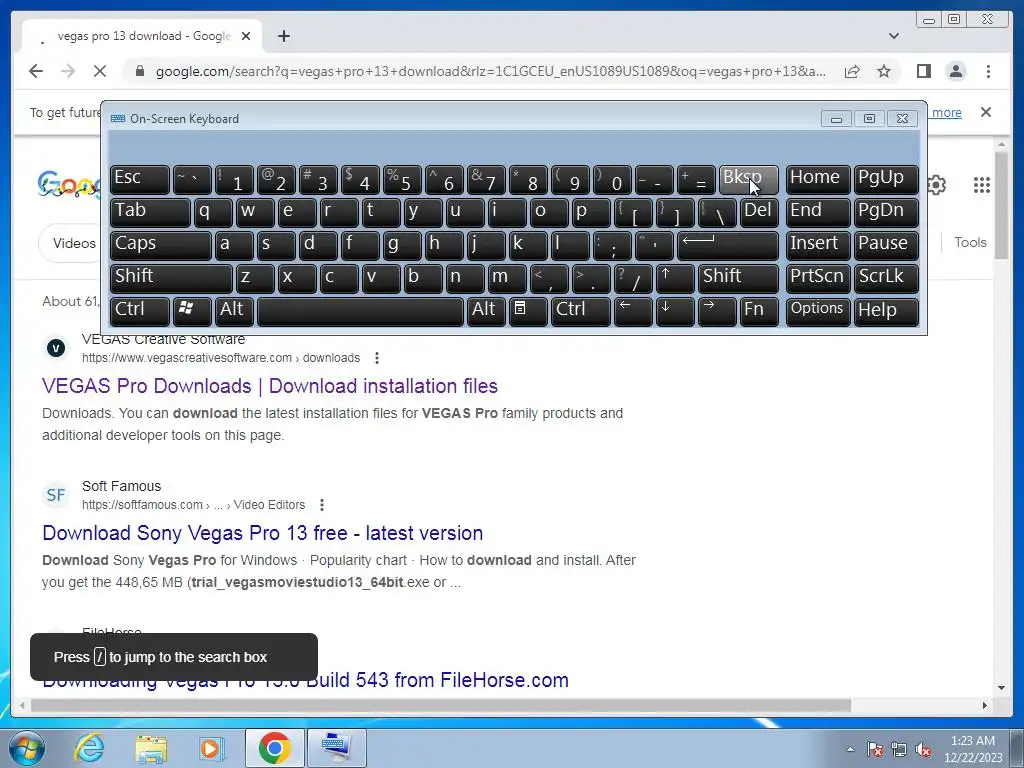
Task: Open the volume tray icon
Action: (x=923, y=749)
